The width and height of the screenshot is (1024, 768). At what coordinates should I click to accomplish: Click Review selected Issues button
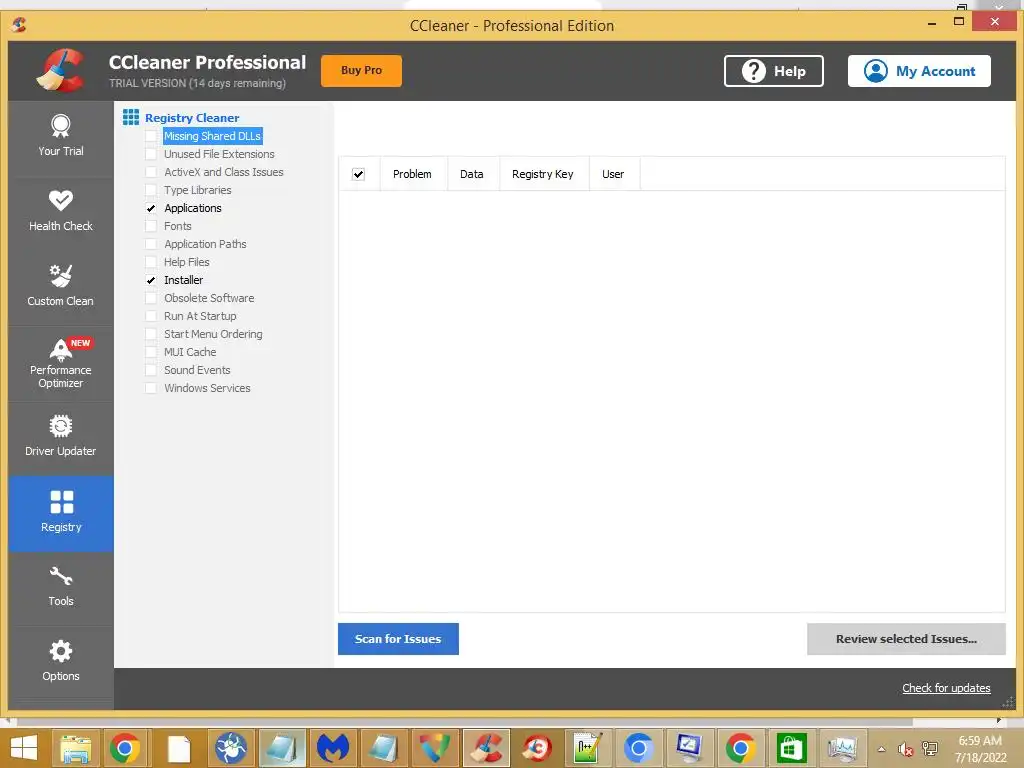906,639
